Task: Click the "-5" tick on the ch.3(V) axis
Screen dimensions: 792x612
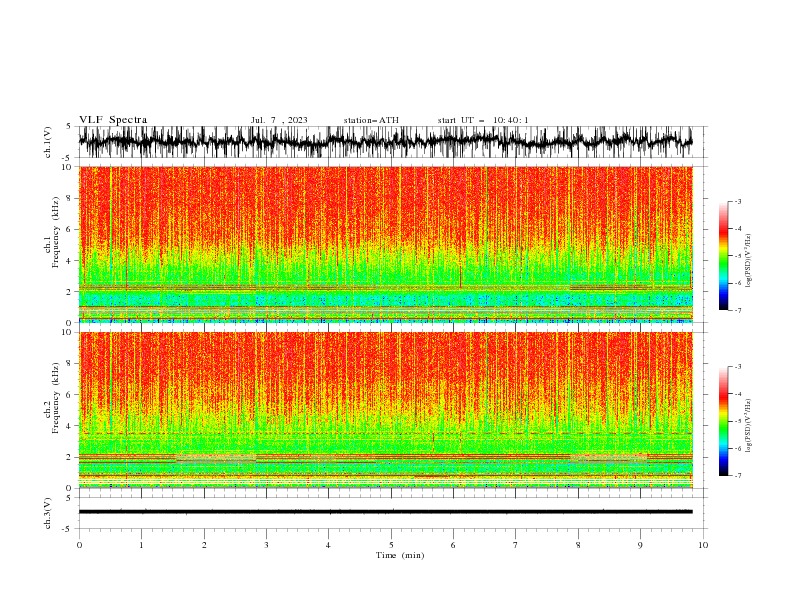Action: (x=68, y=529)
